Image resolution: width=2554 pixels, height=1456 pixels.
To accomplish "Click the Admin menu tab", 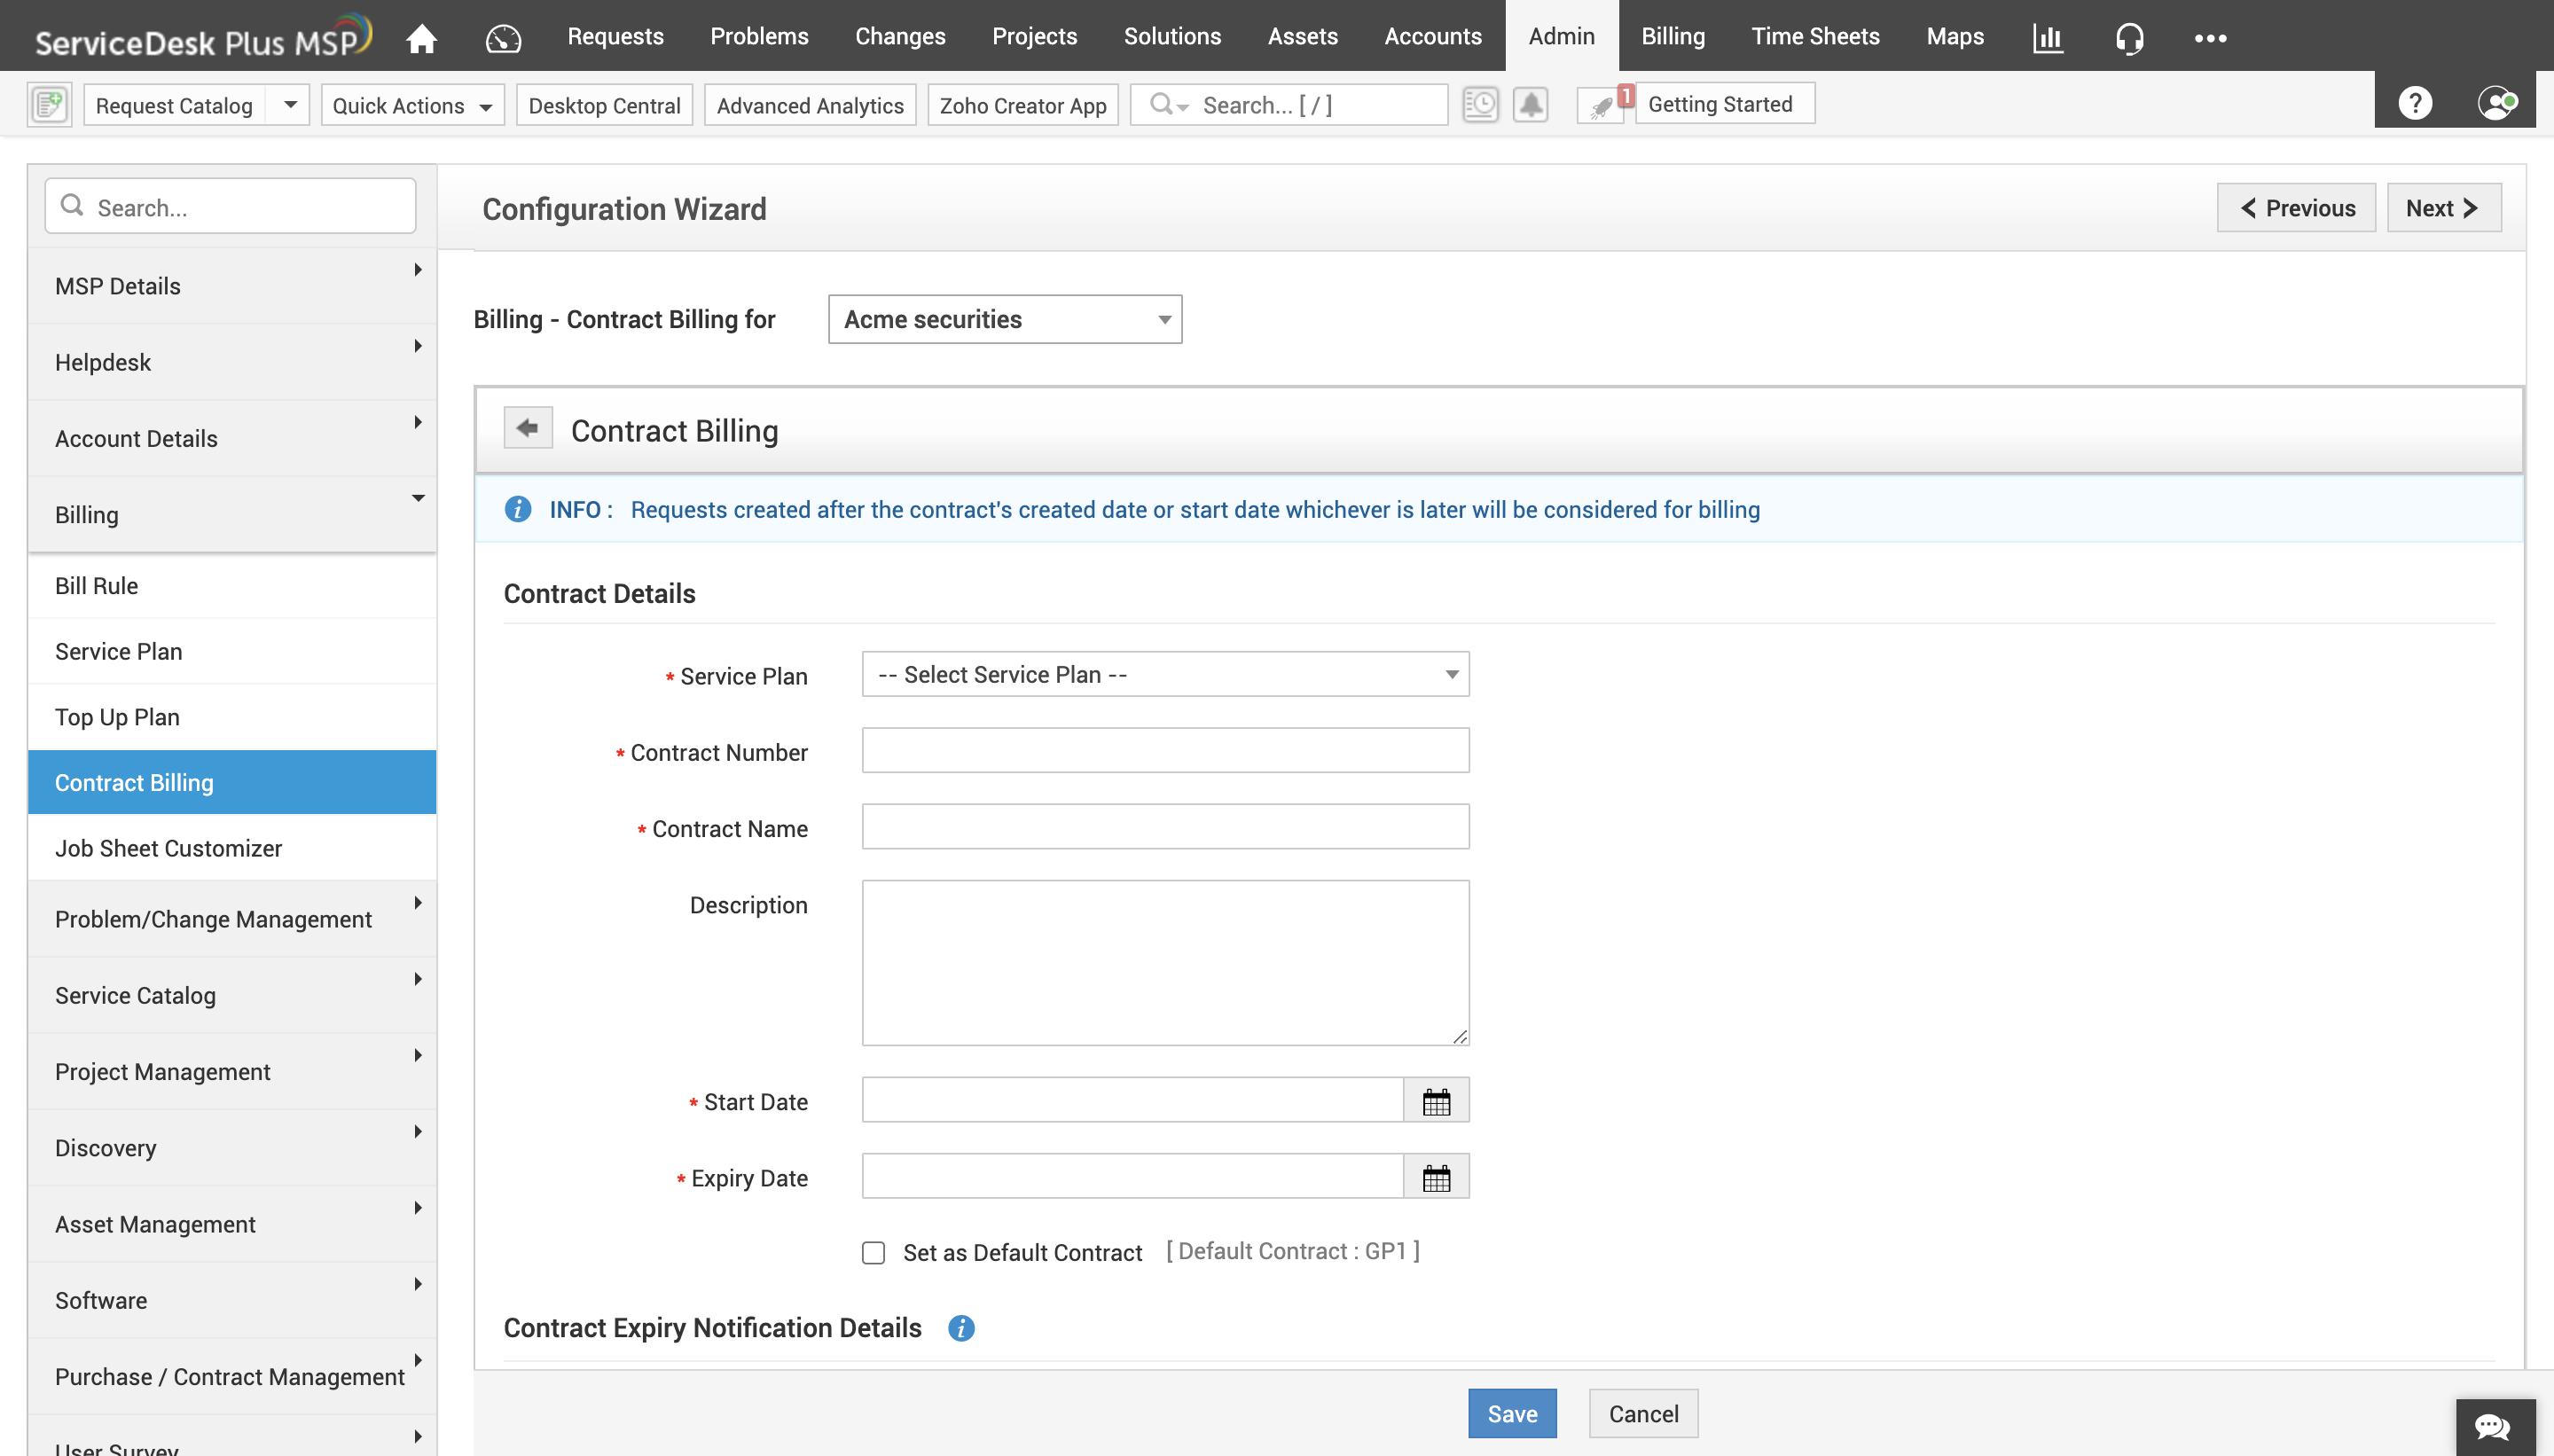I will pyautogui.click(x=1559, y=35).
